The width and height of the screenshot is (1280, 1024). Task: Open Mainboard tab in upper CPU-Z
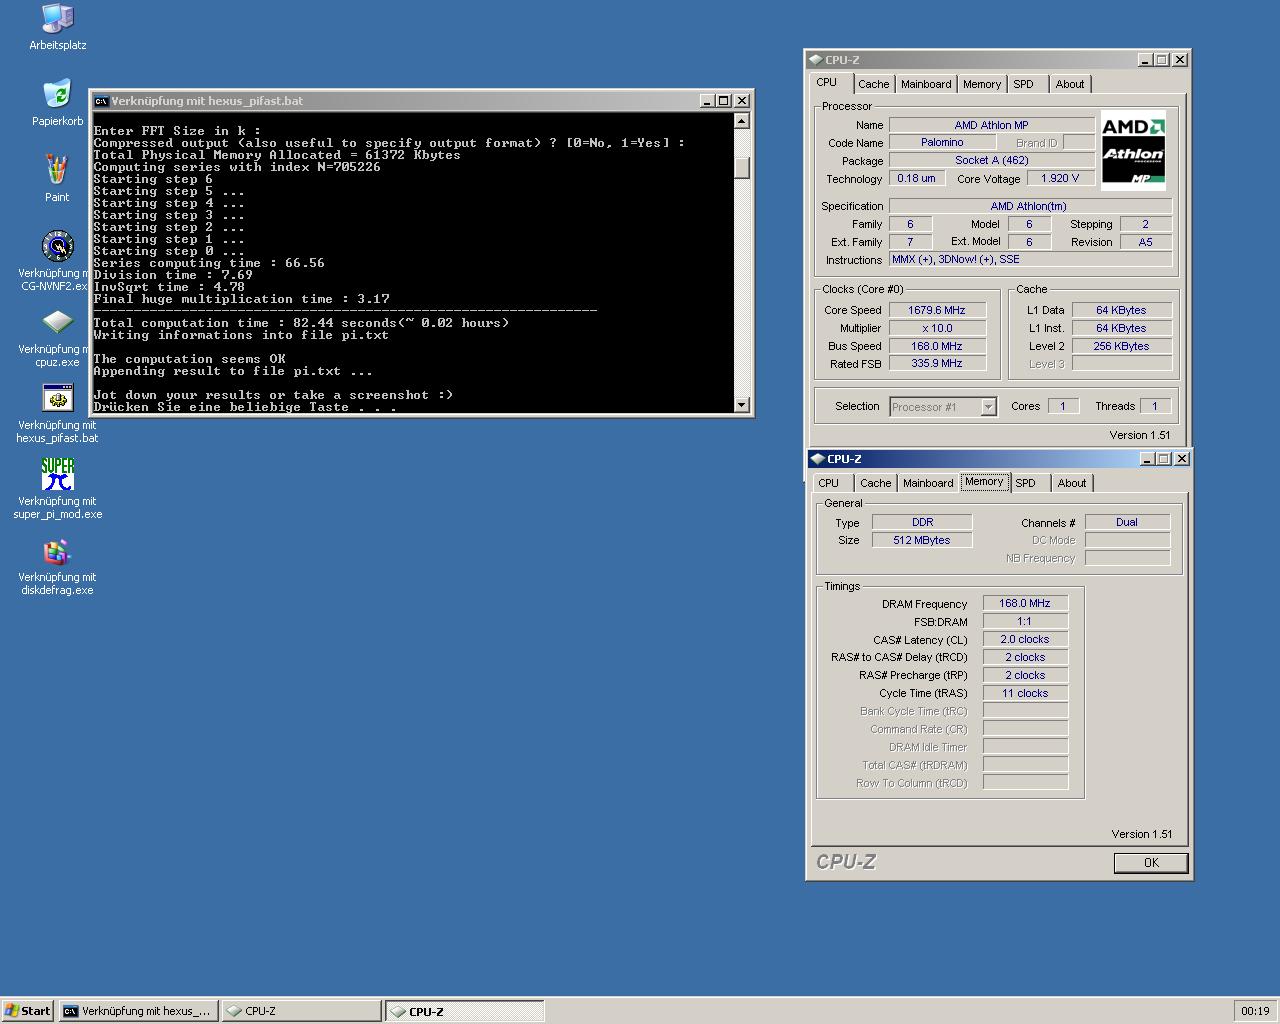(x=926, y=84)
